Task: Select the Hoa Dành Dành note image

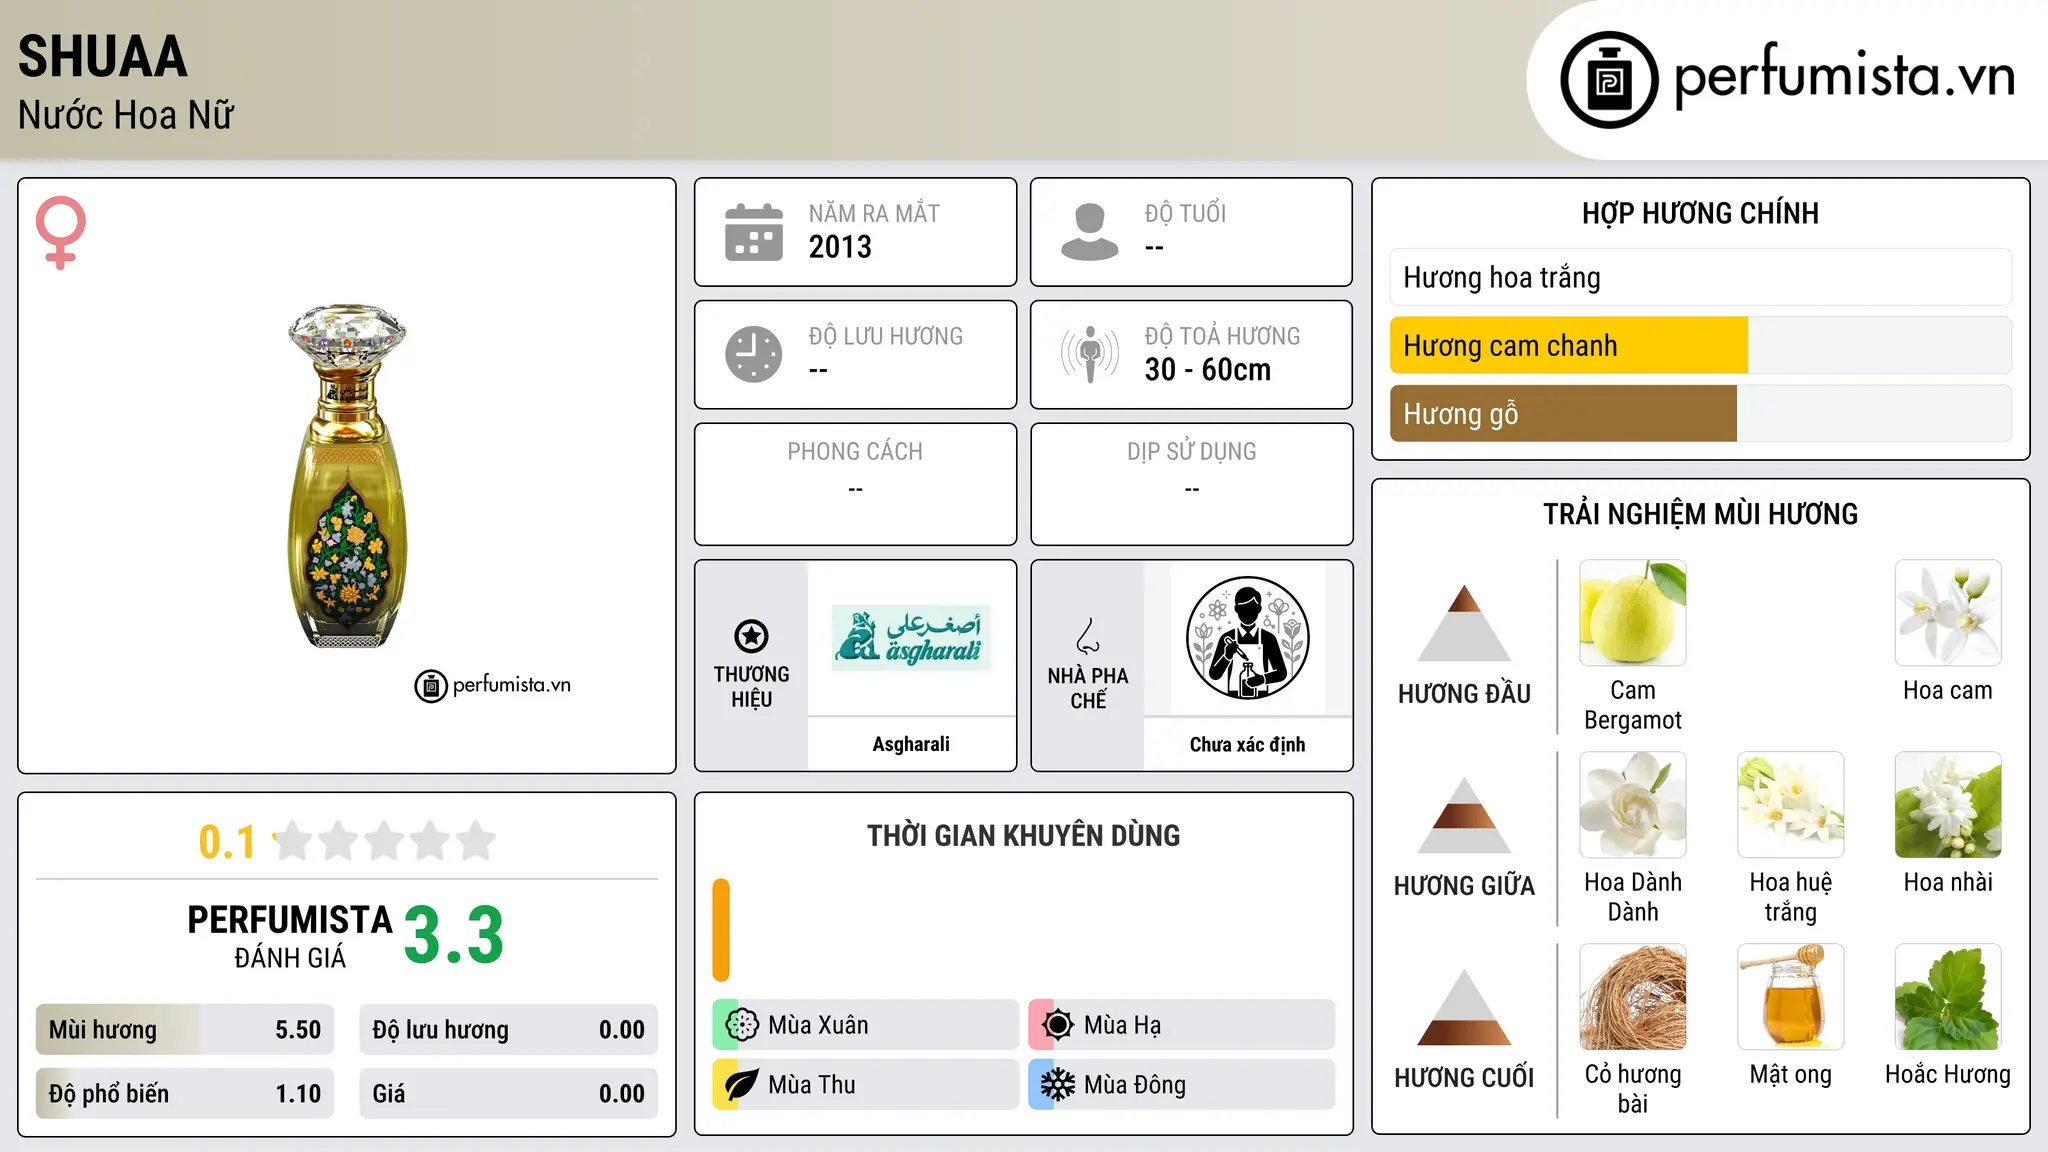Action: pyautogui.click(x=1633, y=805)
